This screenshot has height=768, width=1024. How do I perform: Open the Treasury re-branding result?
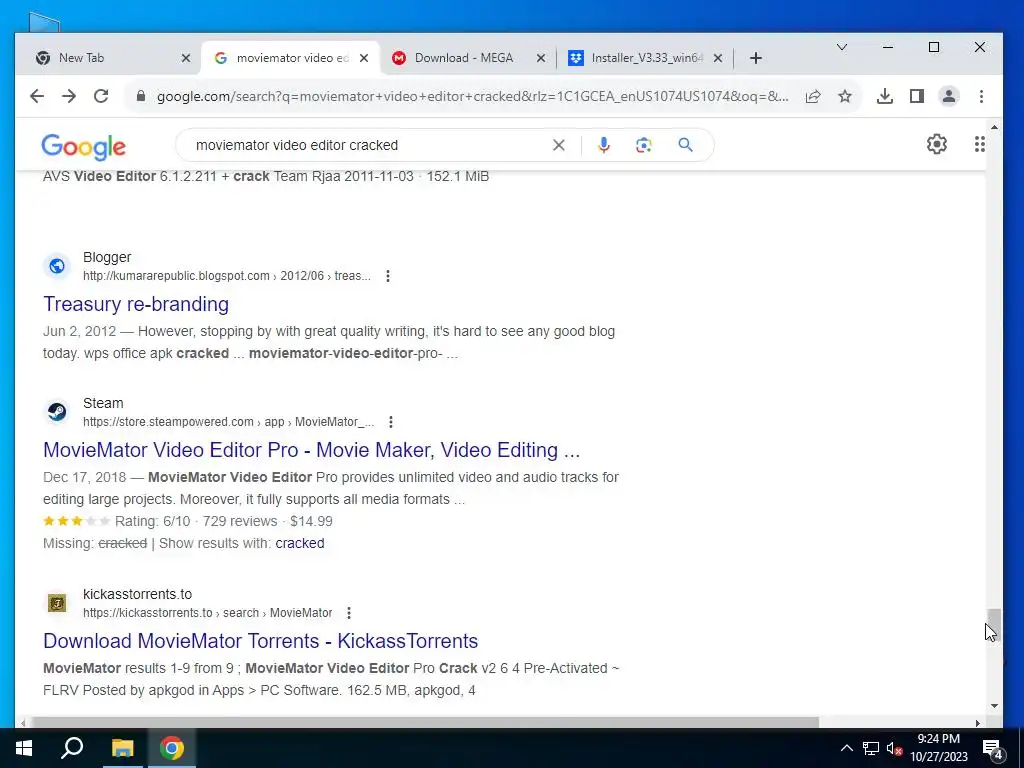(136, 304)
